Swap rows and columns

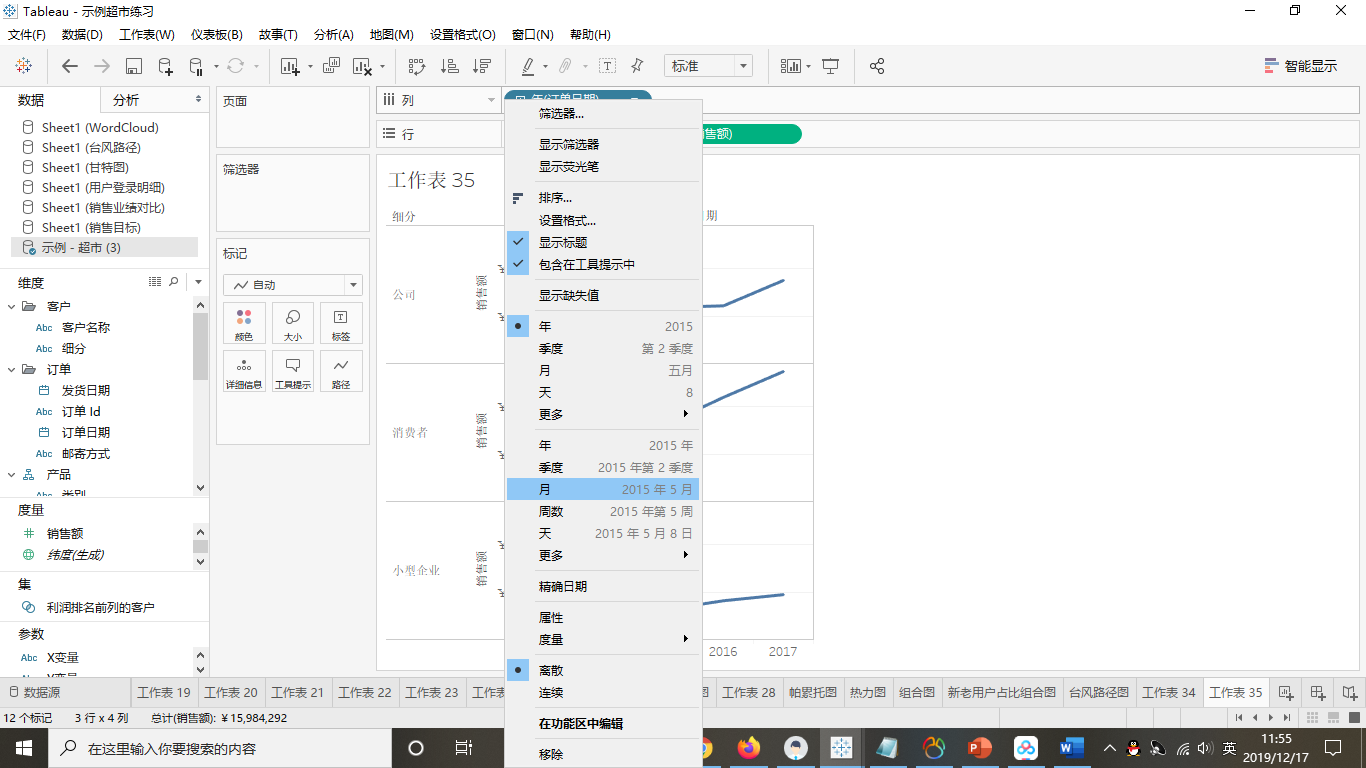417,66
